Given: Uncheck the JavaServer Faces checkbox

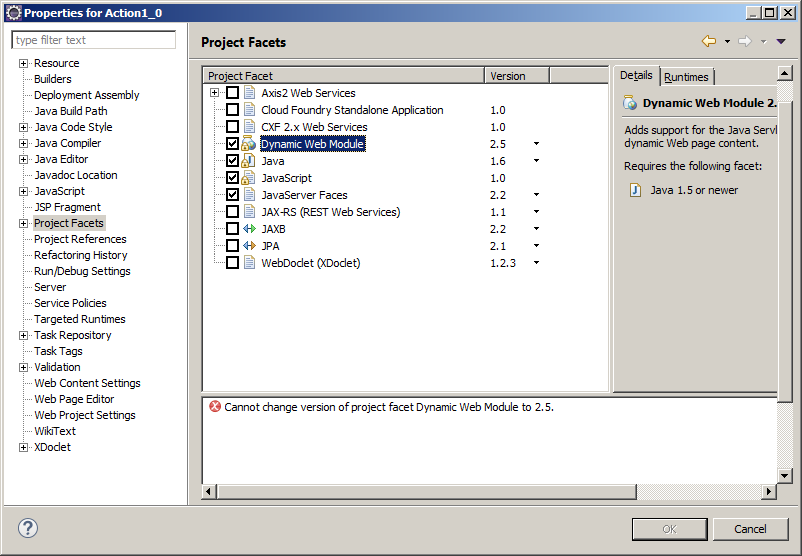Looking at the screenshot, I should [x=232, y=194].
